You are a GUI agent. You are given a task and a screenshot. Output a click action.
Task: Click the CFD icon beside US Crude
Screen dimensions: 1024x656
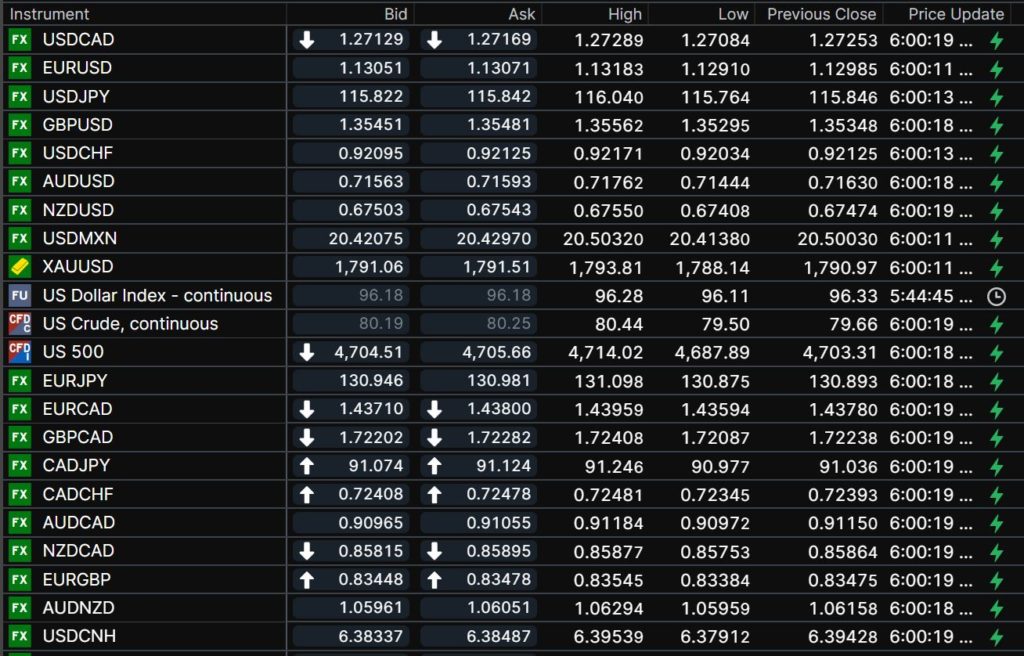pyautogui.click(x=19, y=324)
